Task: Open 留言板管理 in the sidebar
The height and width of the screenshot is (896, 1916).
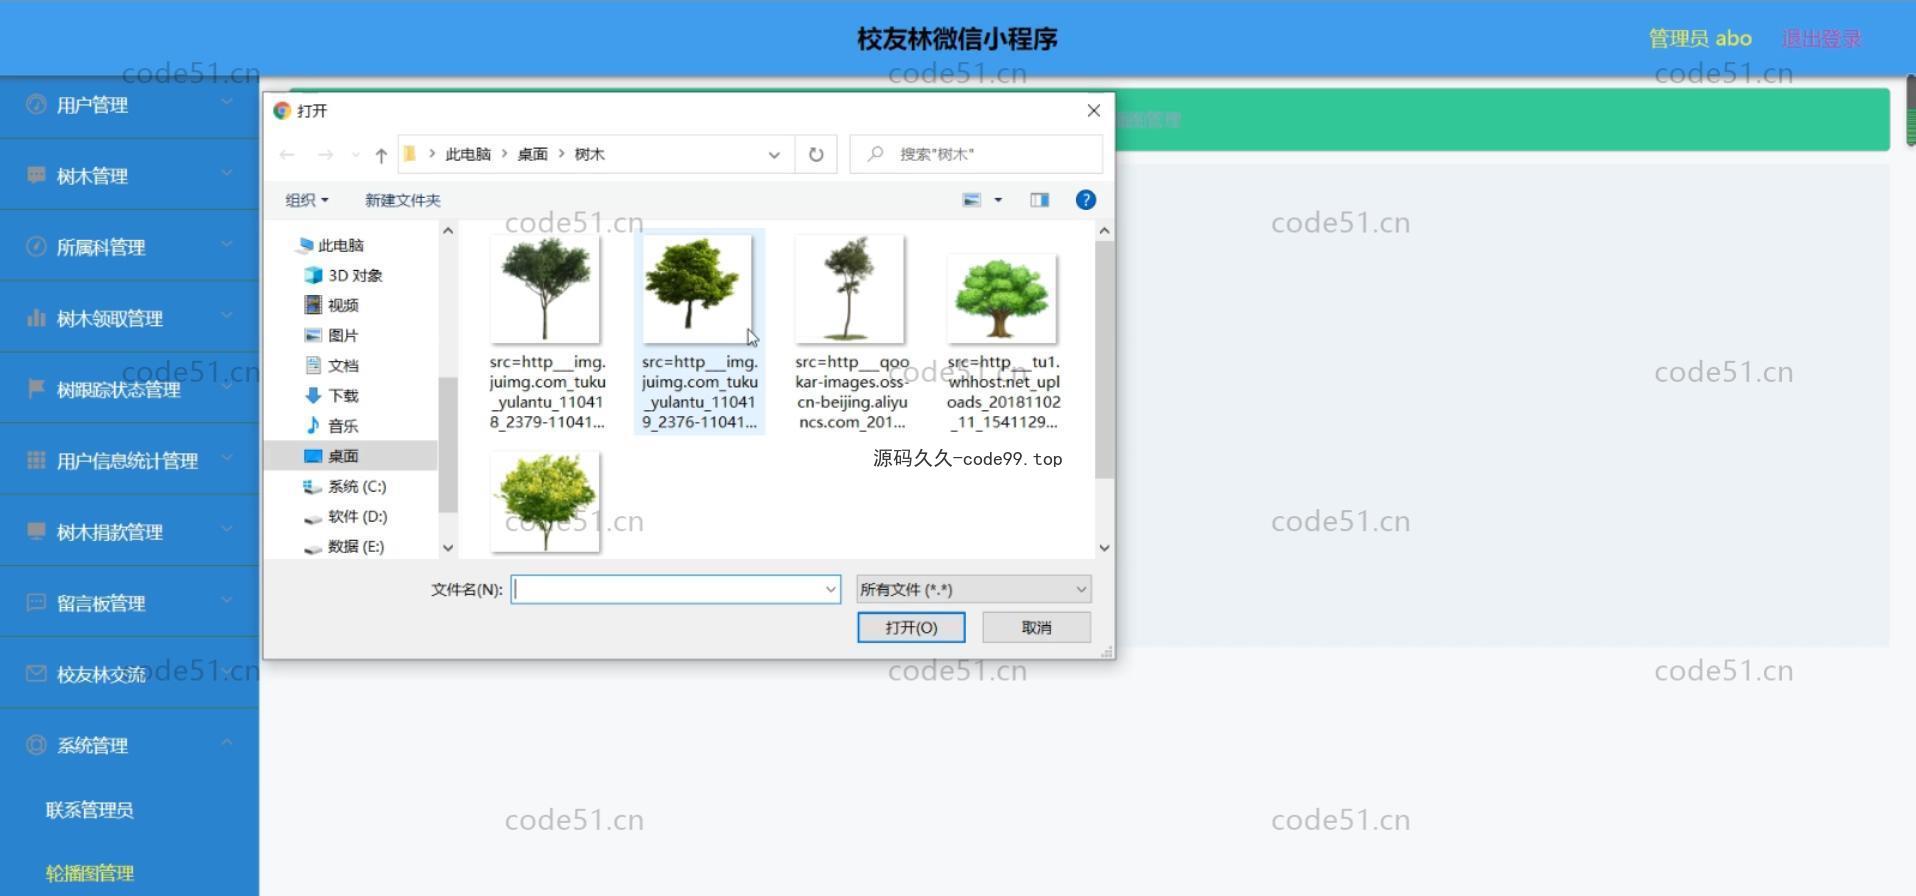Action: coord(101,603)
